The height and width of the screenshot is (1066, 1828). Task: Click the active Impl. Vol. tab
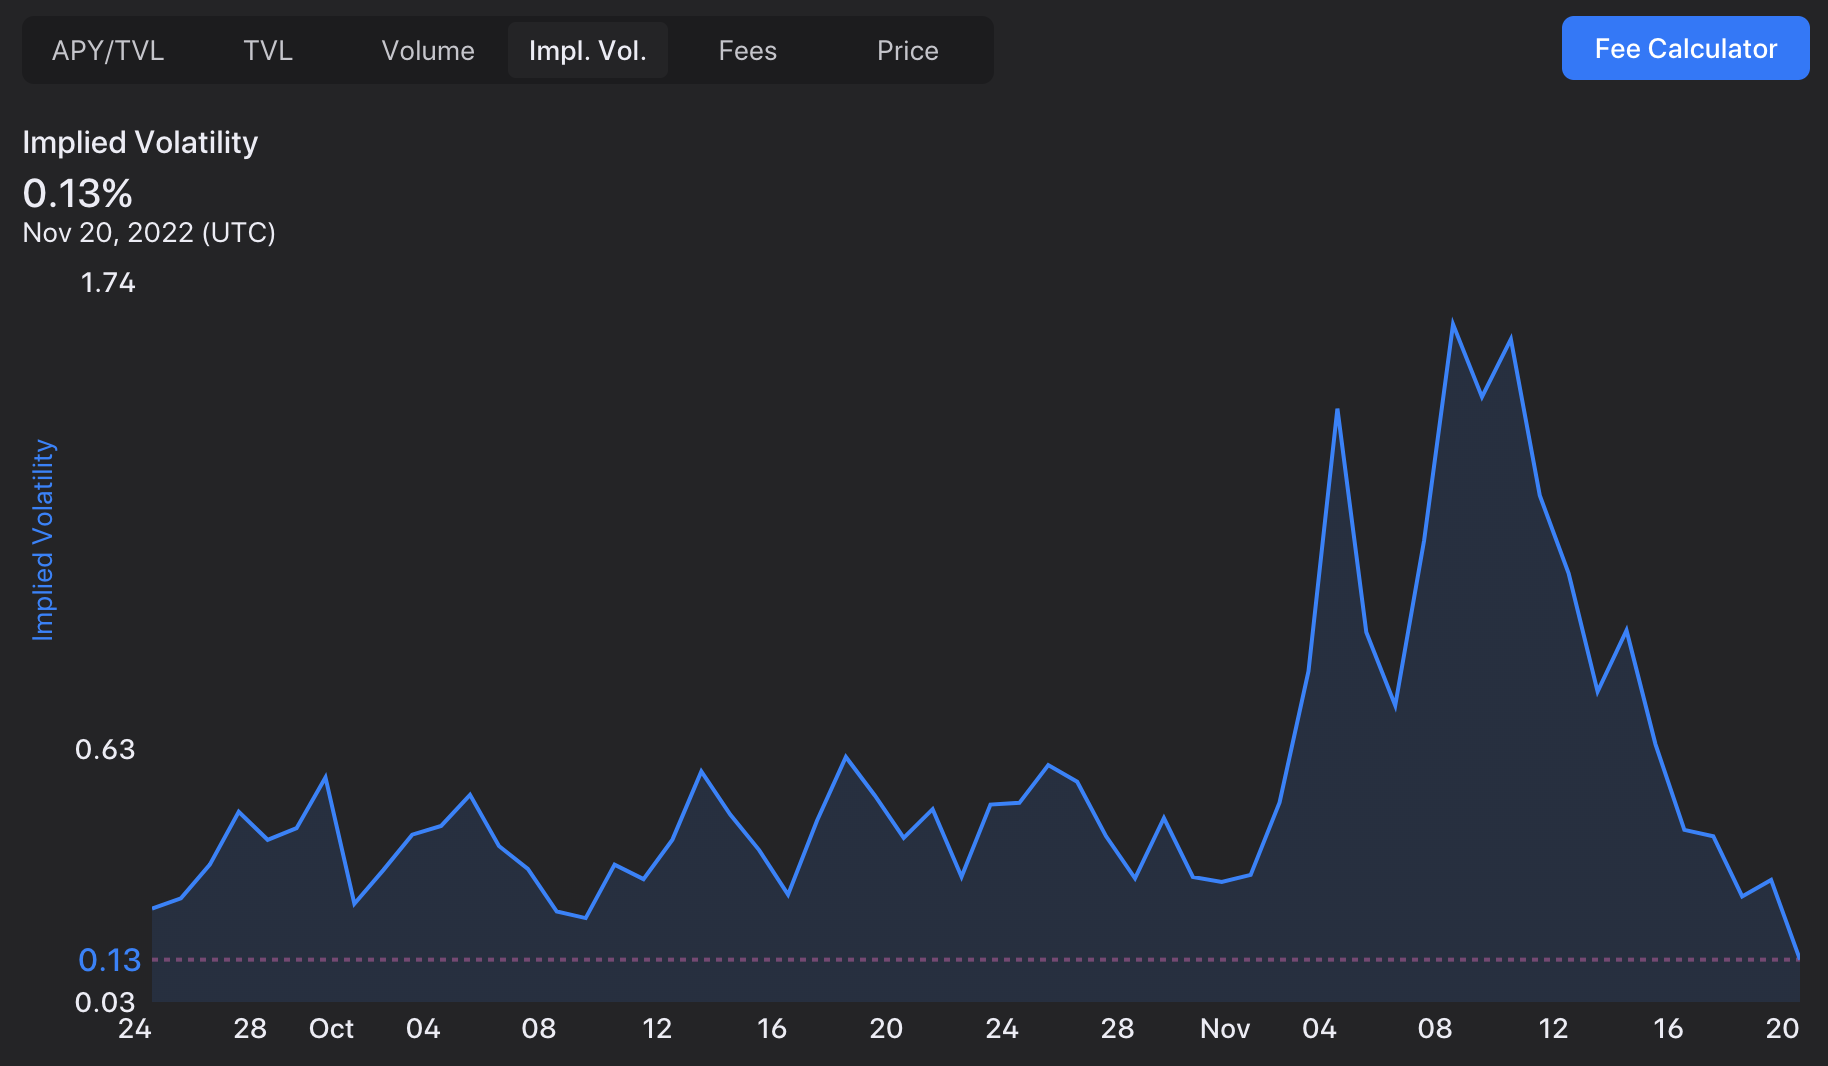[587, 51]
